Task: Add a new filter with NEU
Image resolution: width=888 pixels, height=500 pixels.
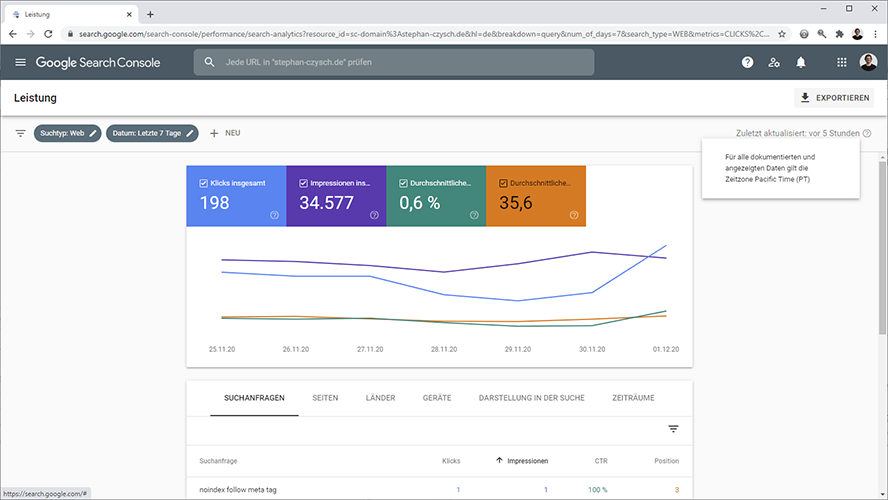Action: click(x=225, y=133)
